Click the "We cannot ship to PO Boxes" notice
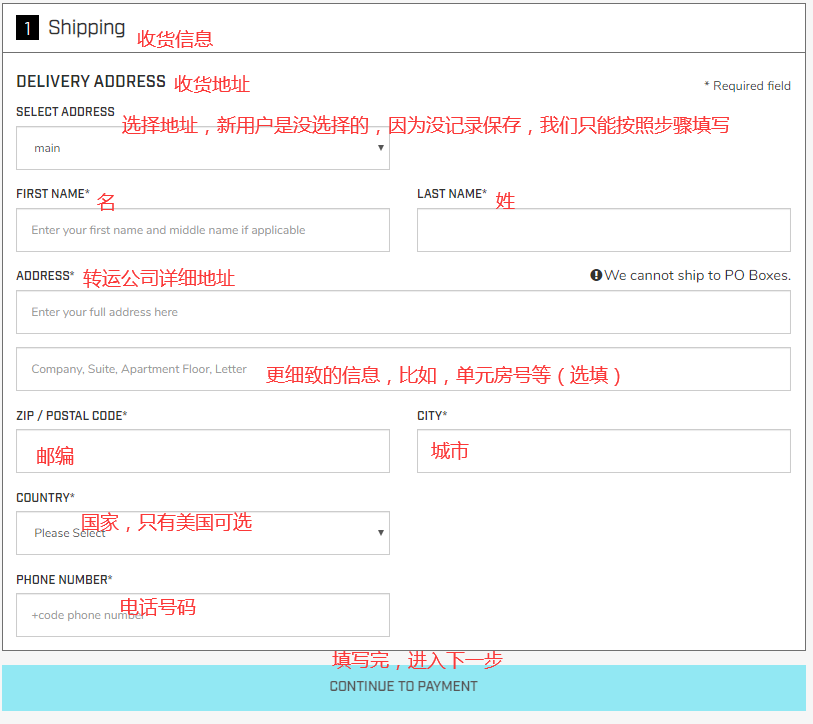Viewport: 813px width, 724px height. pyautogui.click(x=697, y=275)
